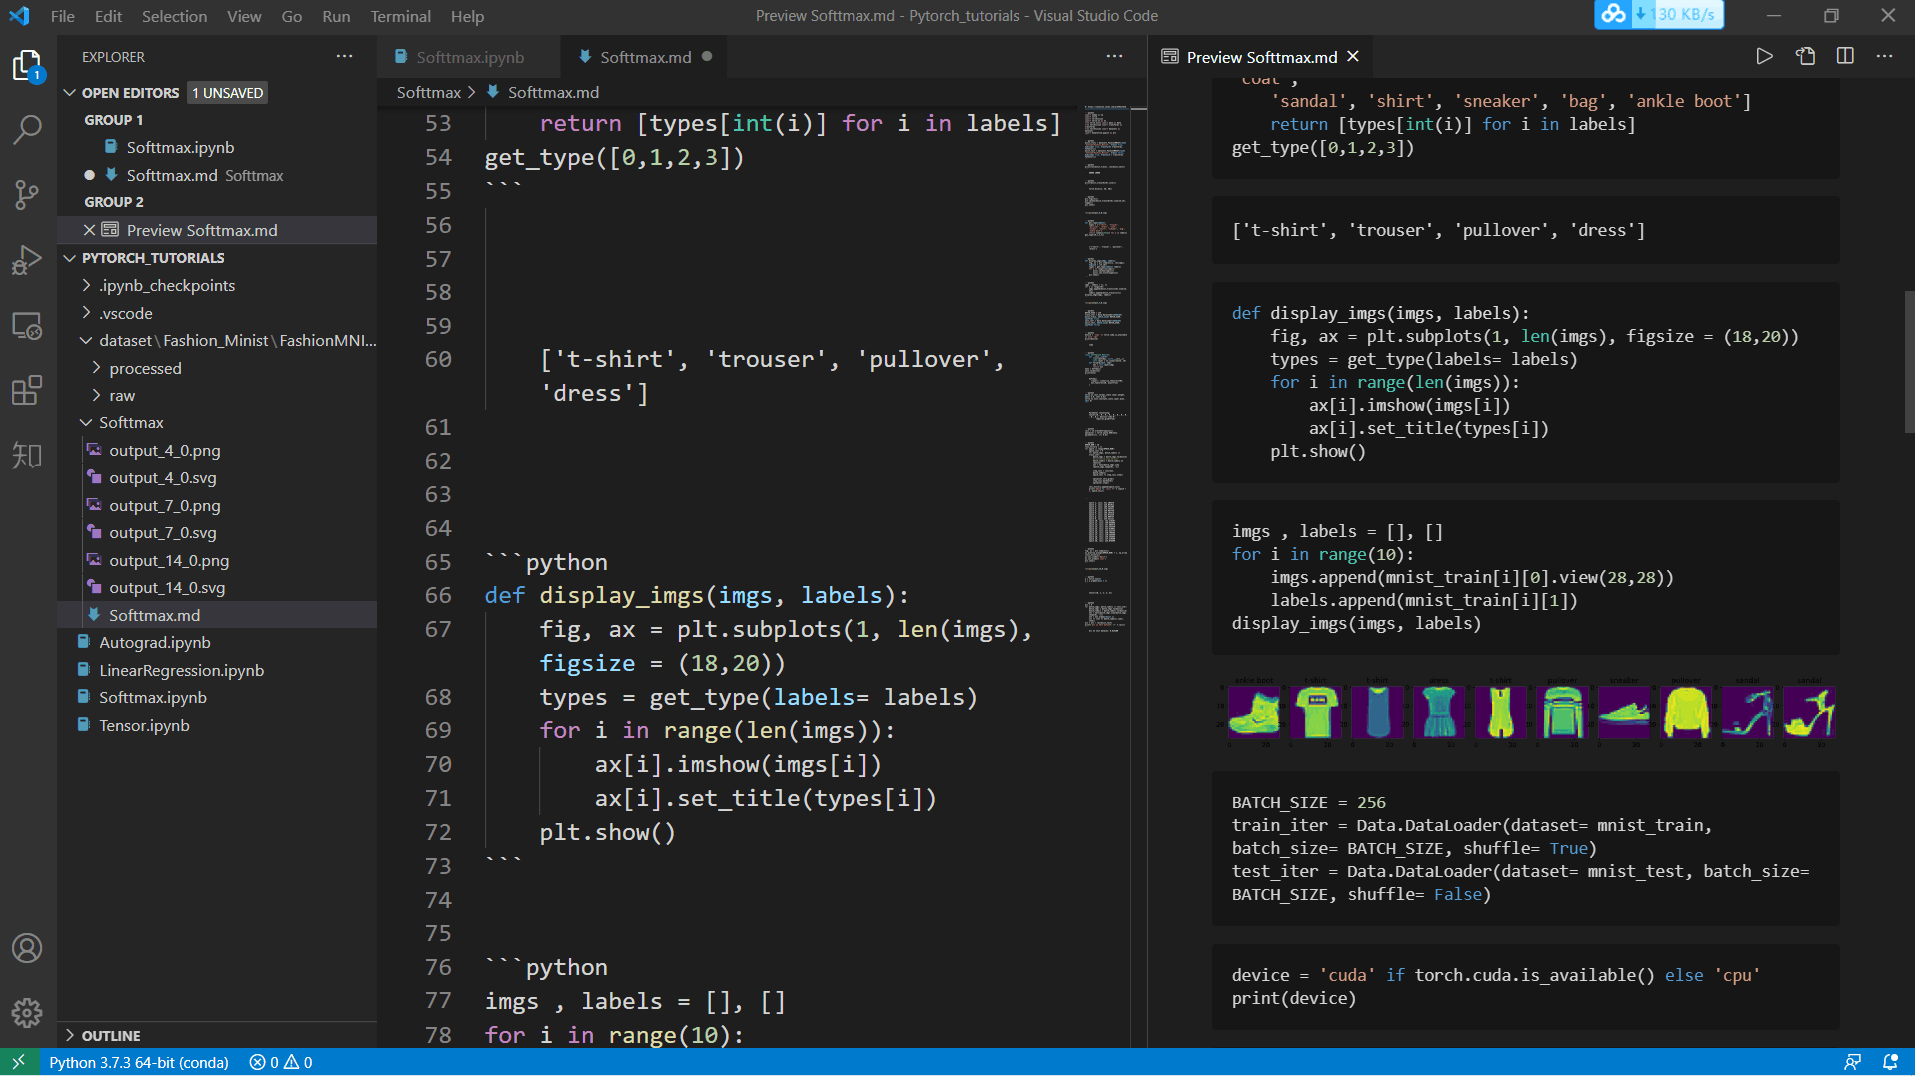Screen dimensions: 1915x1076
Task: Click the split editor icon in preview
Action: pos(1845,57)
